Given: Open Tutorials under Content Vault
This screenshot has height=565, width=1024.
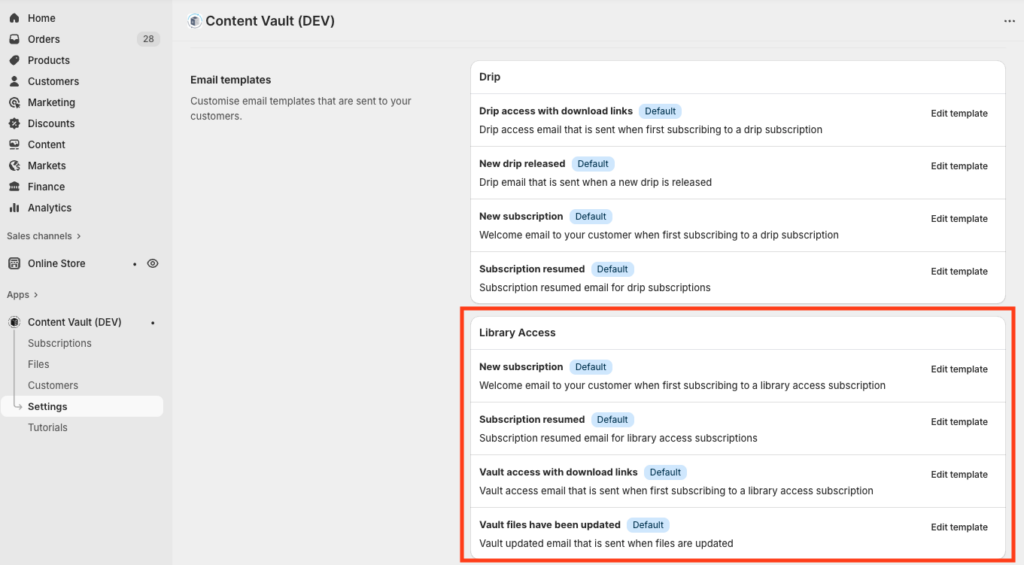Looking at the screenshot, I should (x=48, y=427).
